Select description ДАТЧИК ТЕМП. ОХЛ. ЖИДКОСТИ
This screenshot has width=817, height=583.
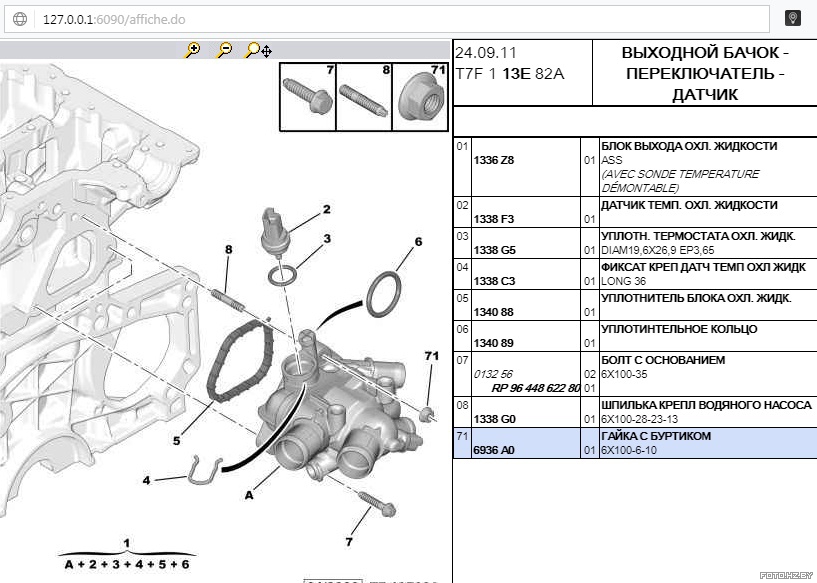tap(689, 205)
